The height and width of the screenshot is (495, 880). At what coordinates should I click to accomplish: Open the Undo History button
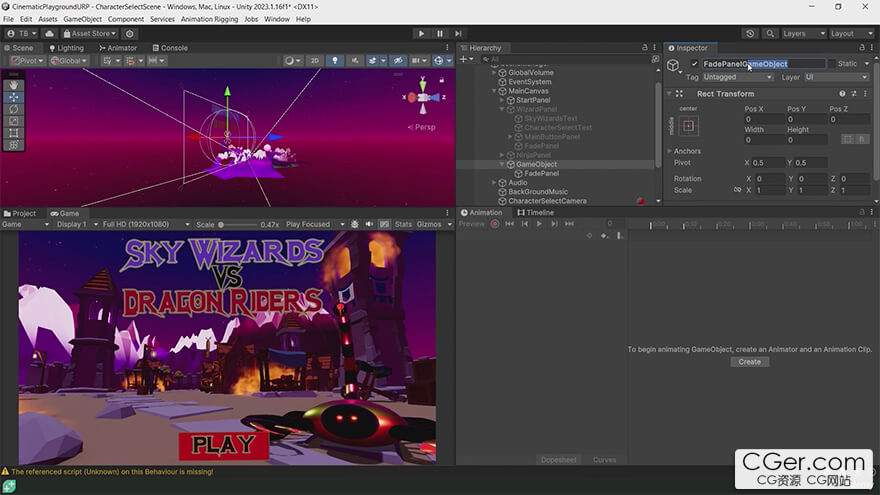click(750, 34)
